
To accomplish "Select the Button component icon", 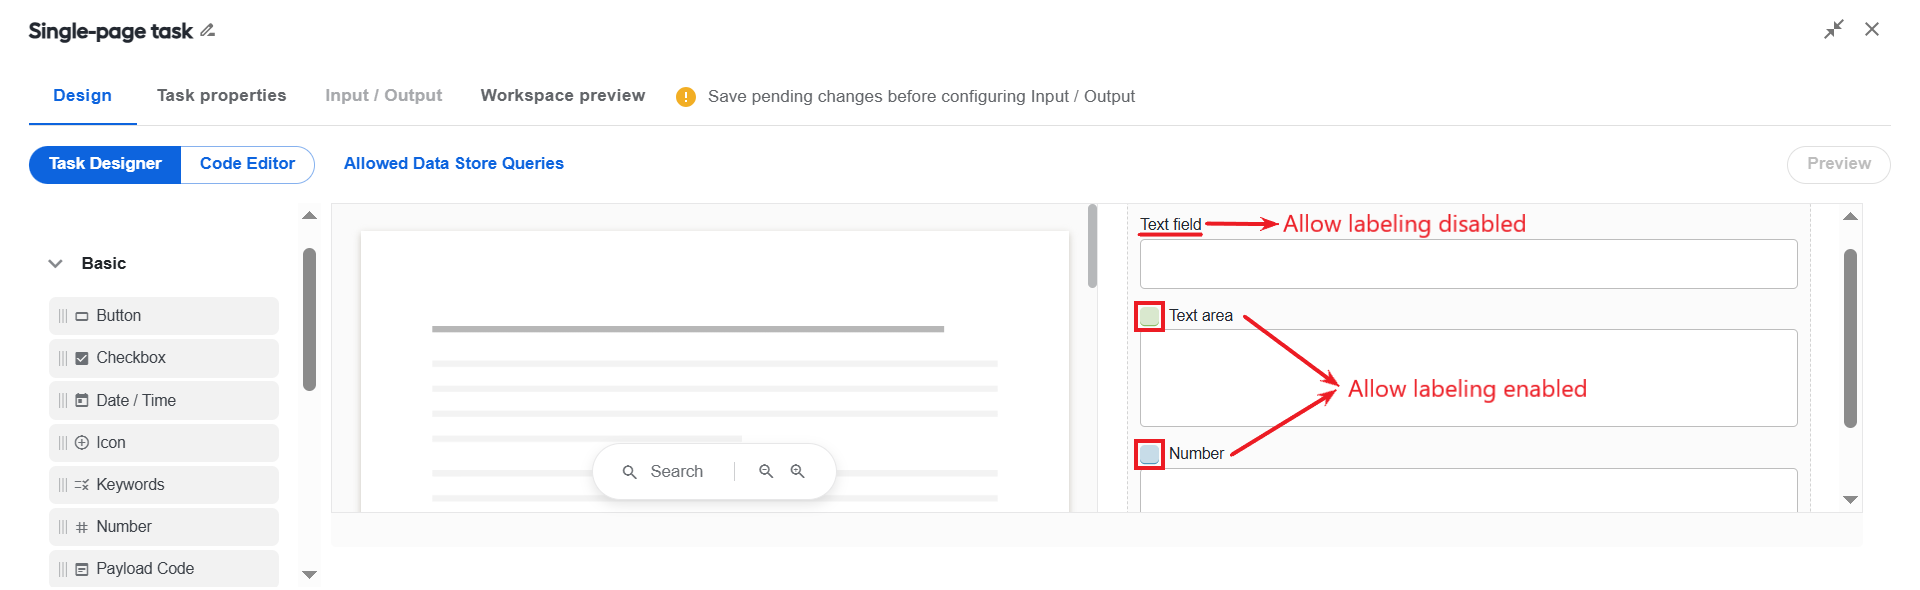I will click(x=82, y=316).
